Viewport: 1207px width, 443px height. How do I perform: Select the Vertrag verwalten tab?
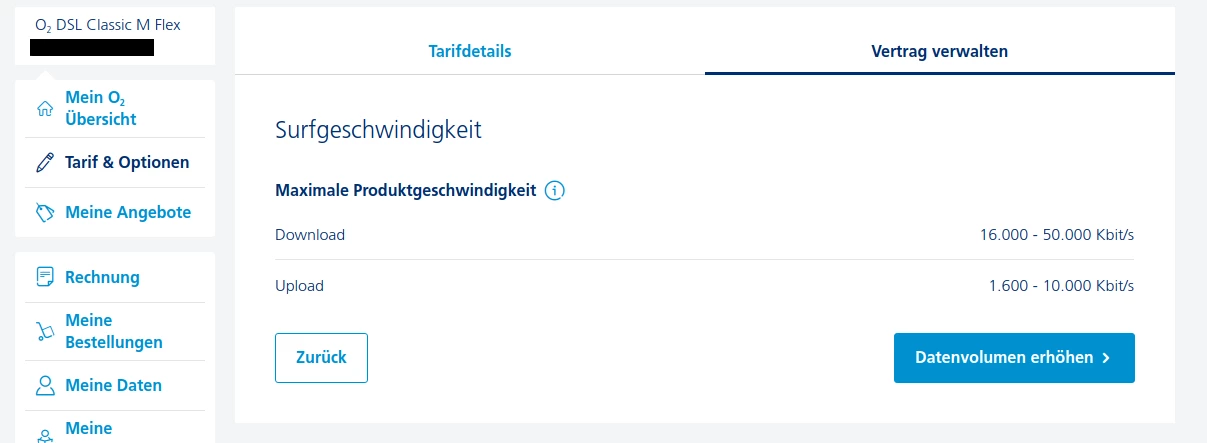[x=940, y=51]
